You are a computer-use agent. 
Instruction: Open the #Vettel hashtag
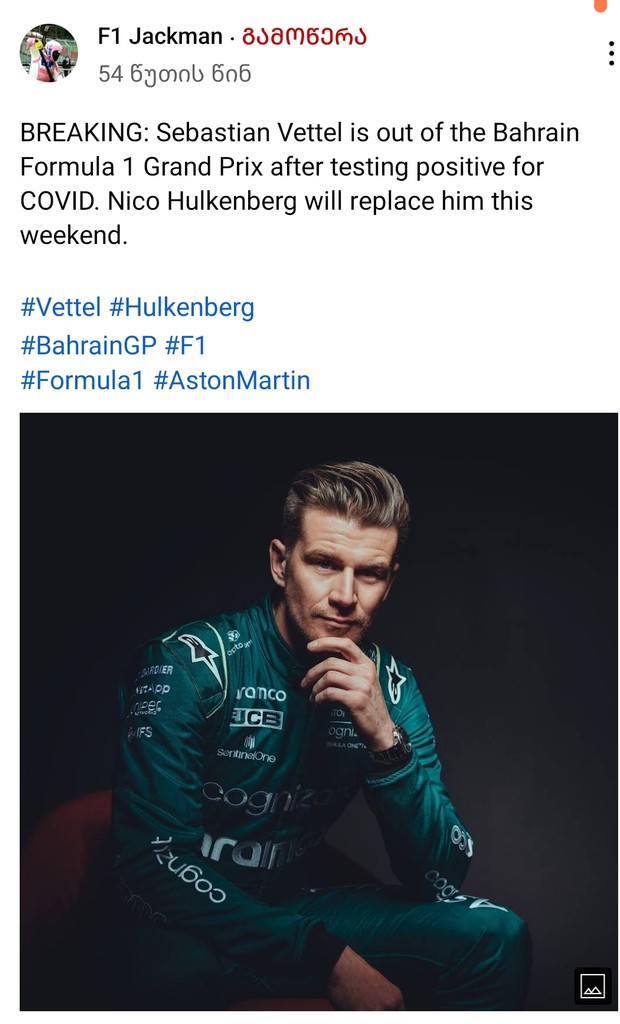[61, 307]
